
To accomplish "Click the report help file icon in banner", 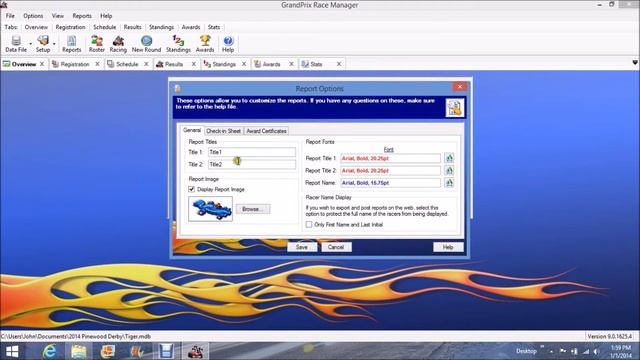I will [x=454, y=108].
